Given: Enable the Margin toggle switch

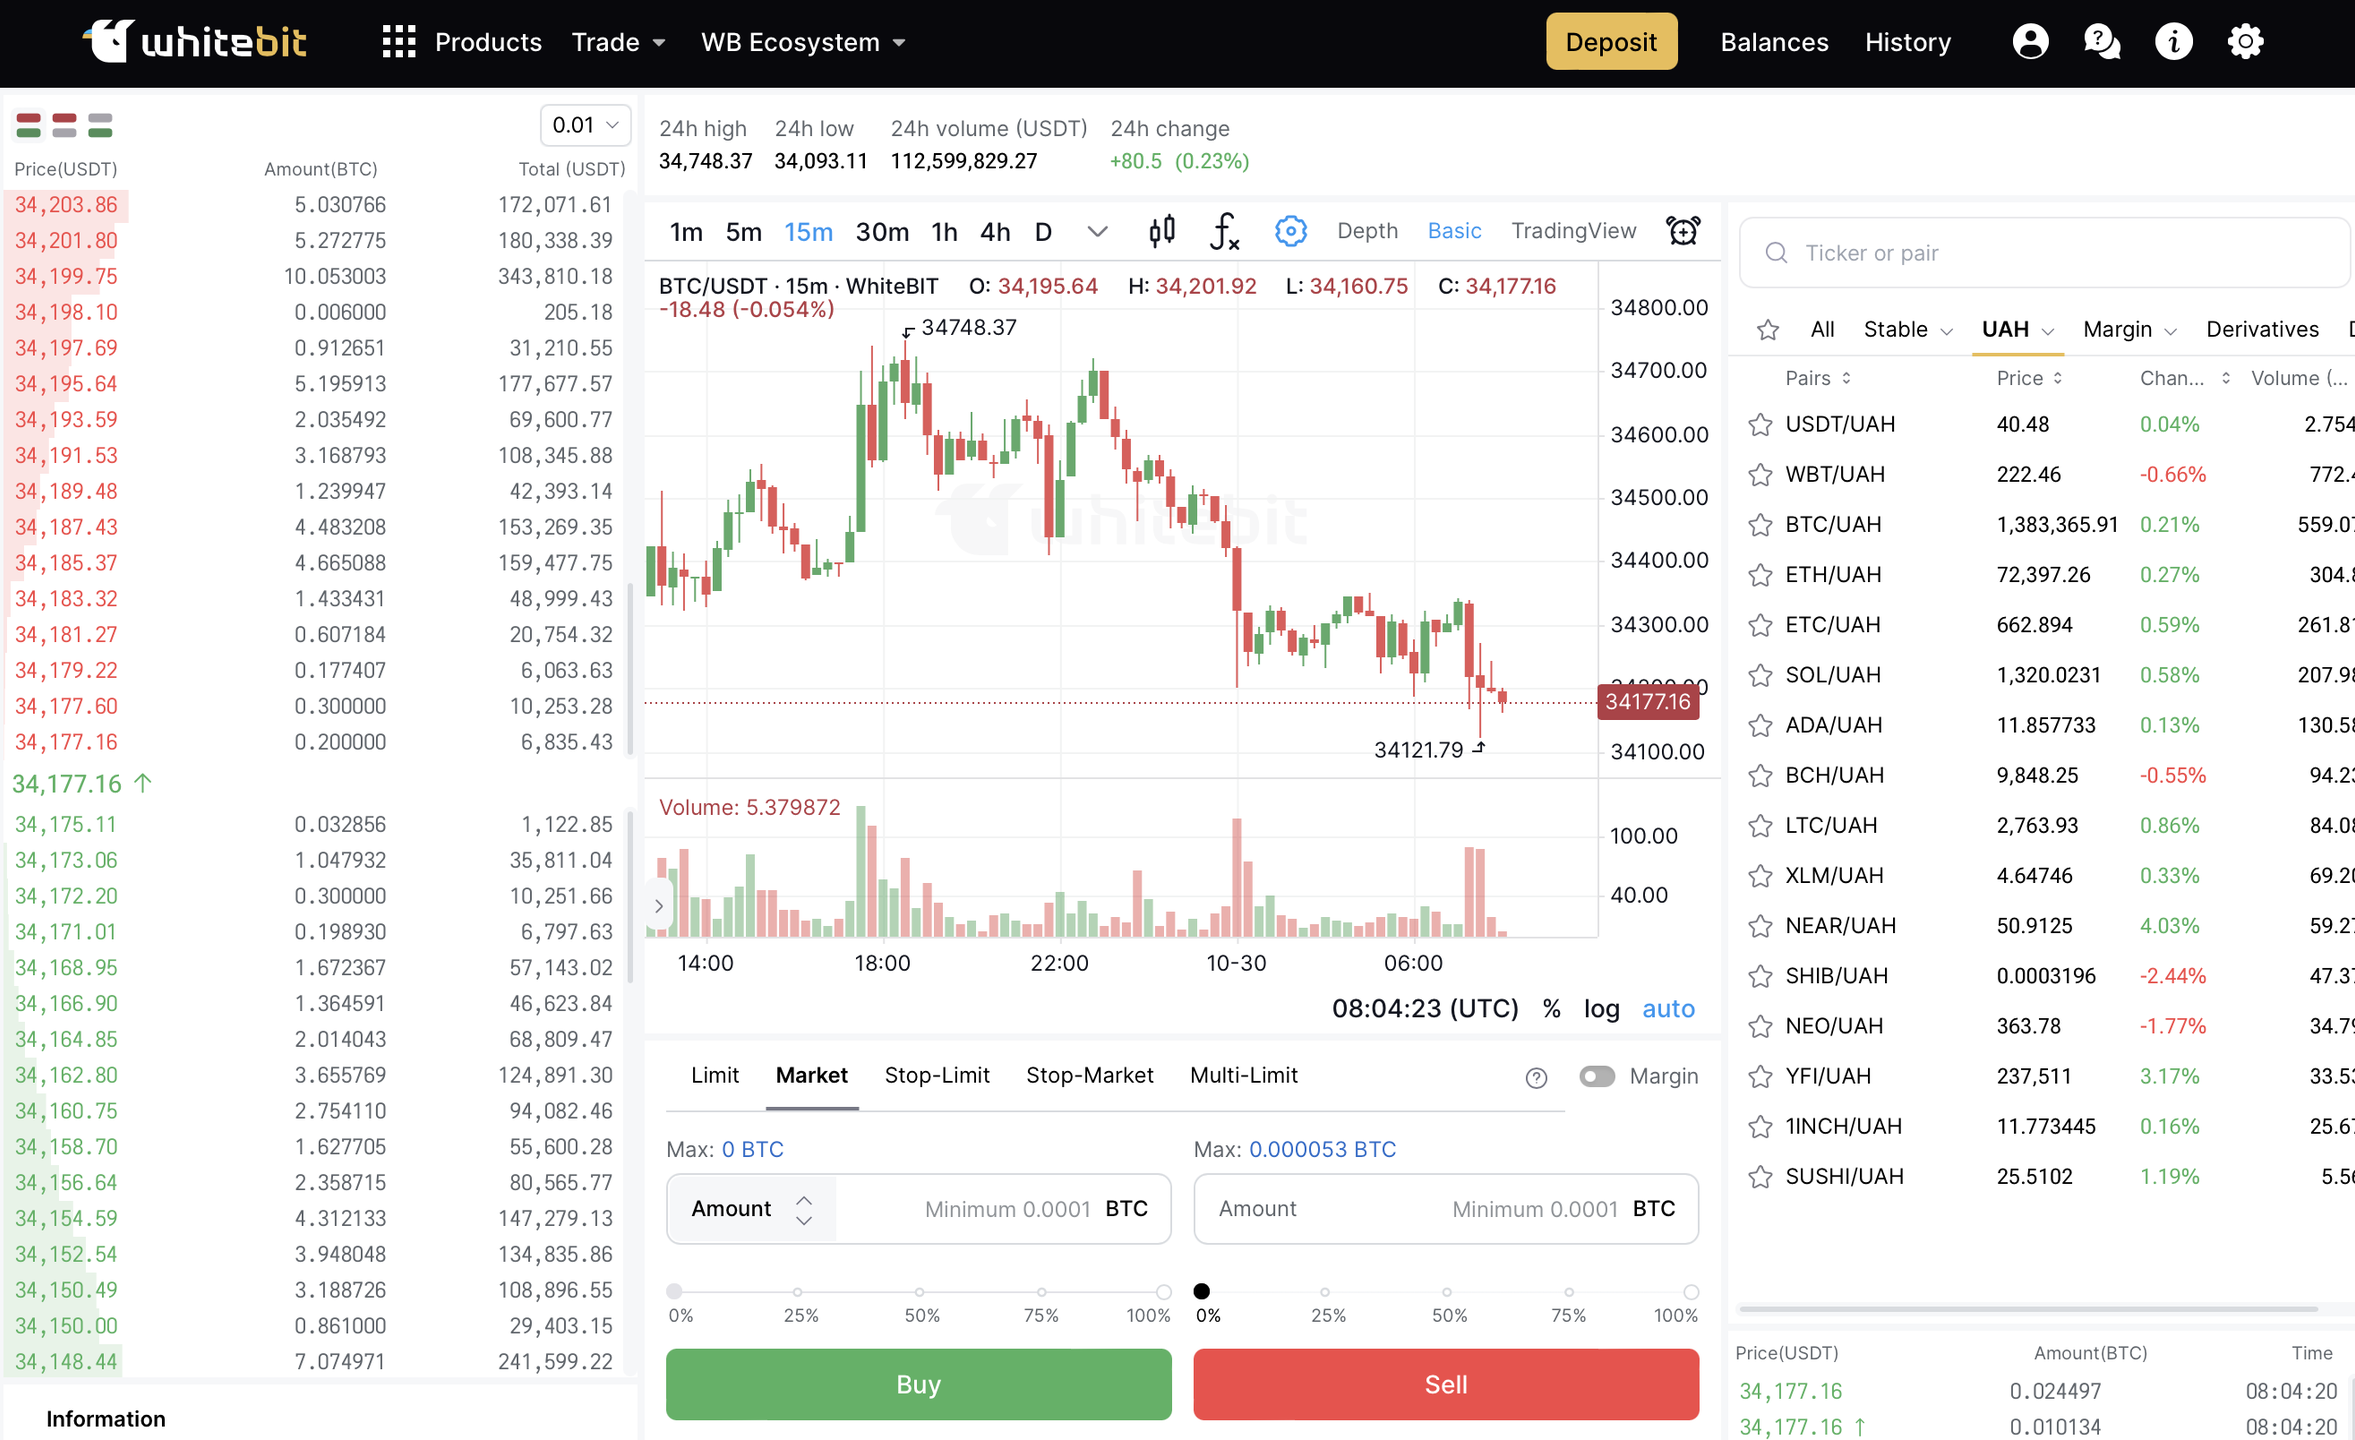Looking at the screenshot, I should [1596, 1076].
